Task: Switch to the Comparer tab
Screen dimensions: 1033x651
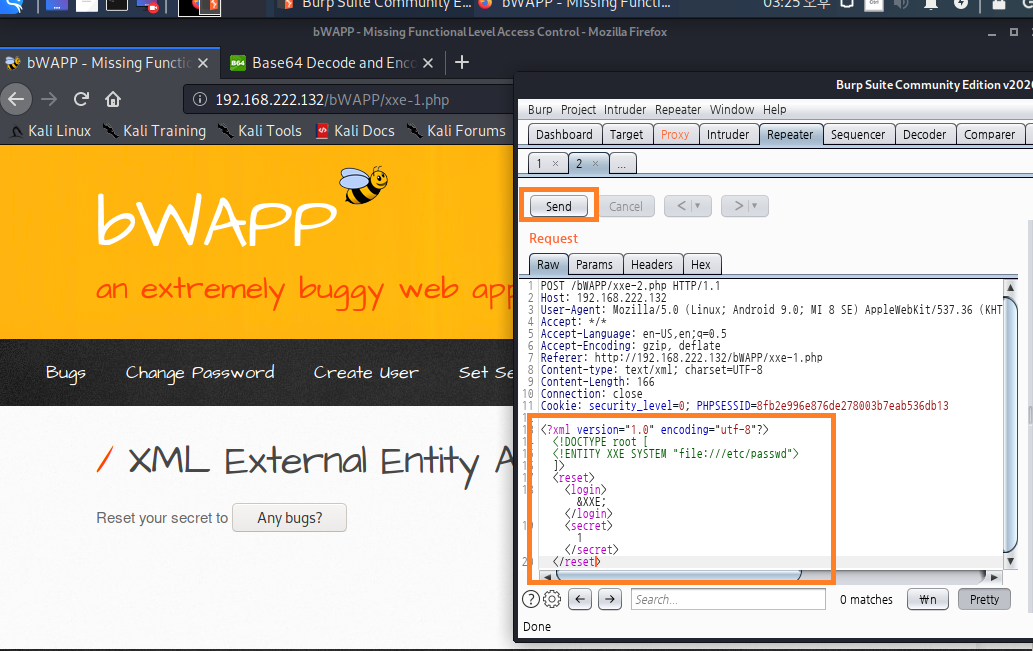Action: pos(989,134)
